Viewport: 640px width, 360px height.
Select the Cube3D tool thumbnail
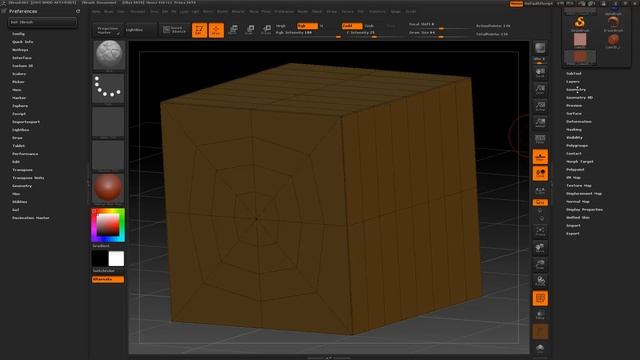click(580, 41)
